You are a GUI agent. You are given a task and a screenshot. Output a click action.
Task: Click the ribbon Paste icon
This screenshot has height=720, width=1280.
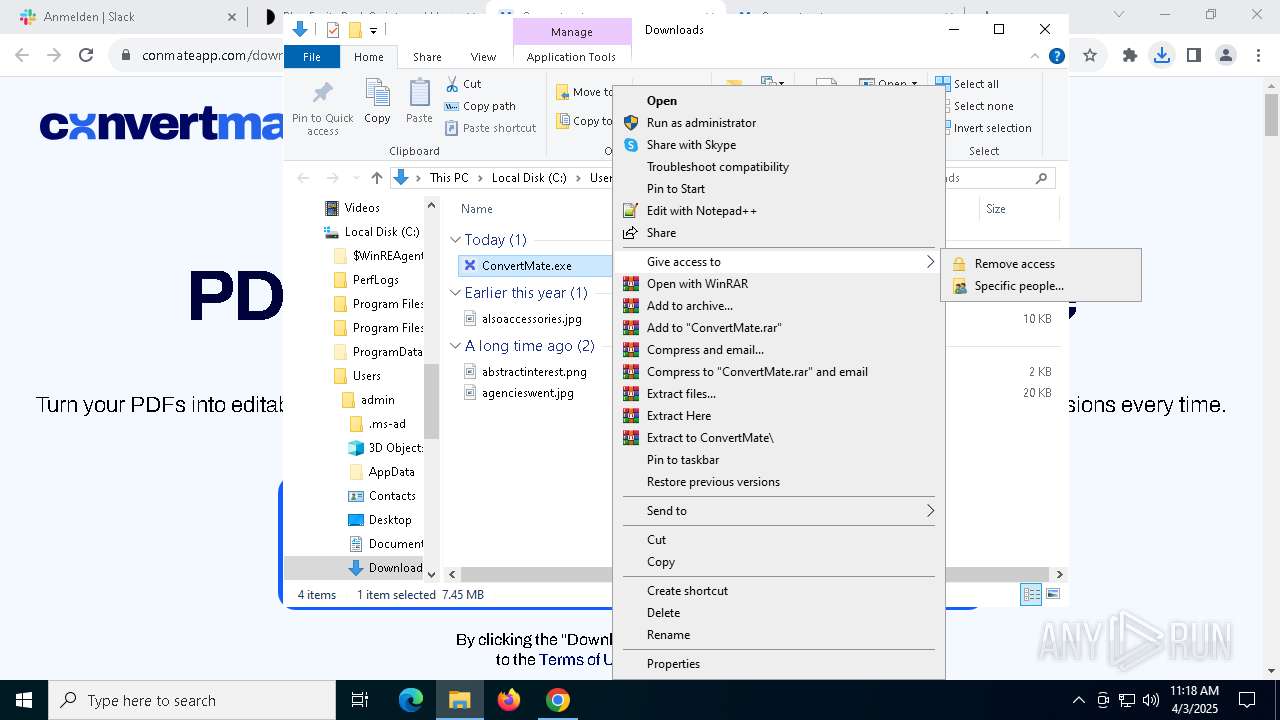coord(419,93)
